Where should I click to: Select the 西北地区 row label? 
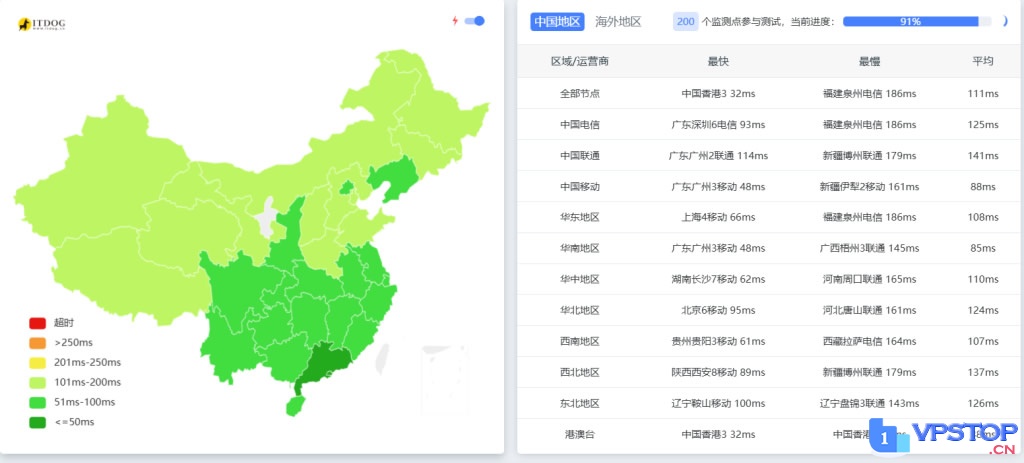580,372
